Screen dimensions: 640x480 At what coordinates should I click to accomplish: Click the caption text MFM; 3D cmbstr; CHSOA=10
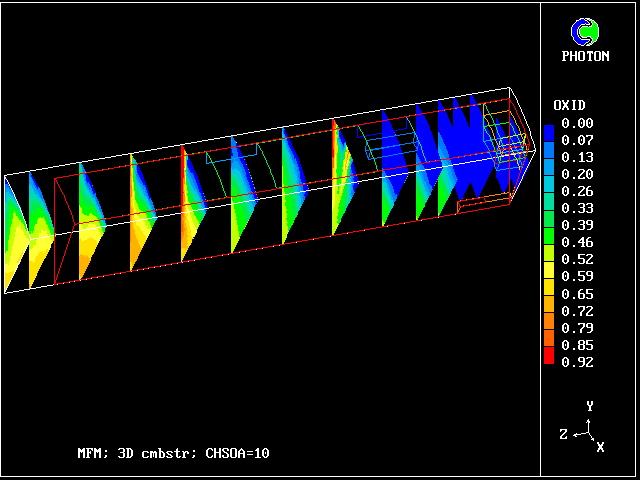[173, 453]
